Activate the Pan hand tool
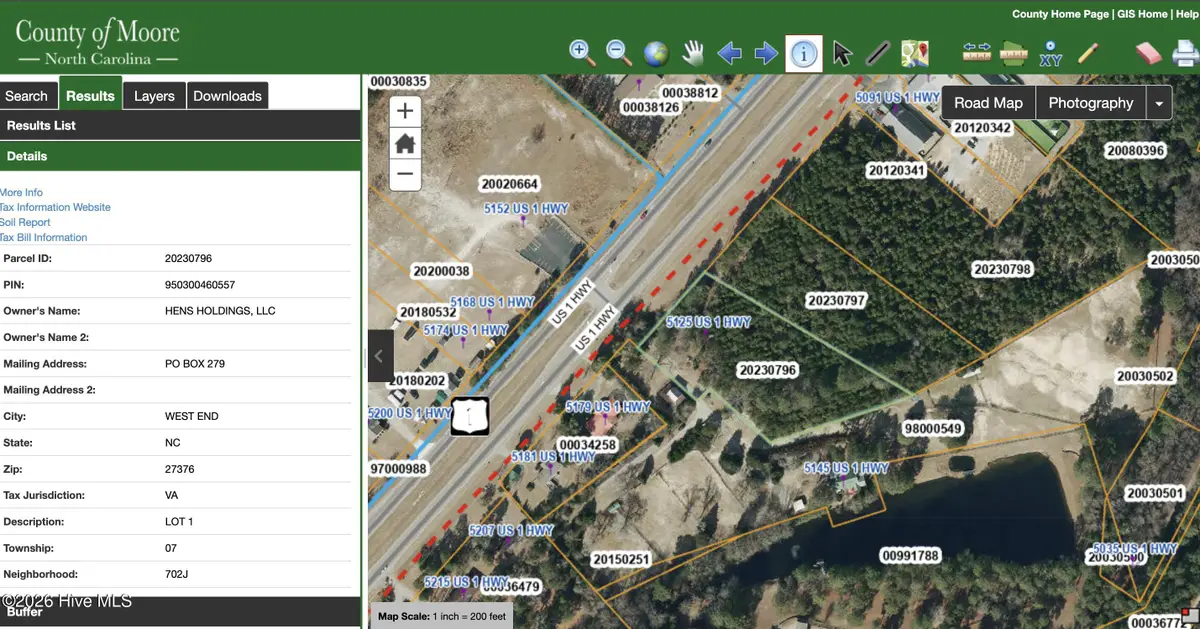The height and width of the screenshot is (629, 1200). [x=692, y=52]
